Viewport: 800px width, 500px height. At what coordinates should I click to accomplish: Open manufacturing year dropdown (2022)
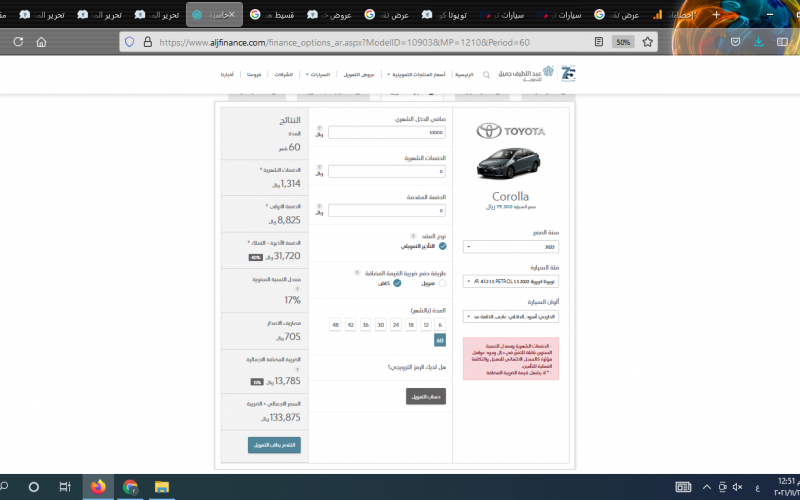511,246
